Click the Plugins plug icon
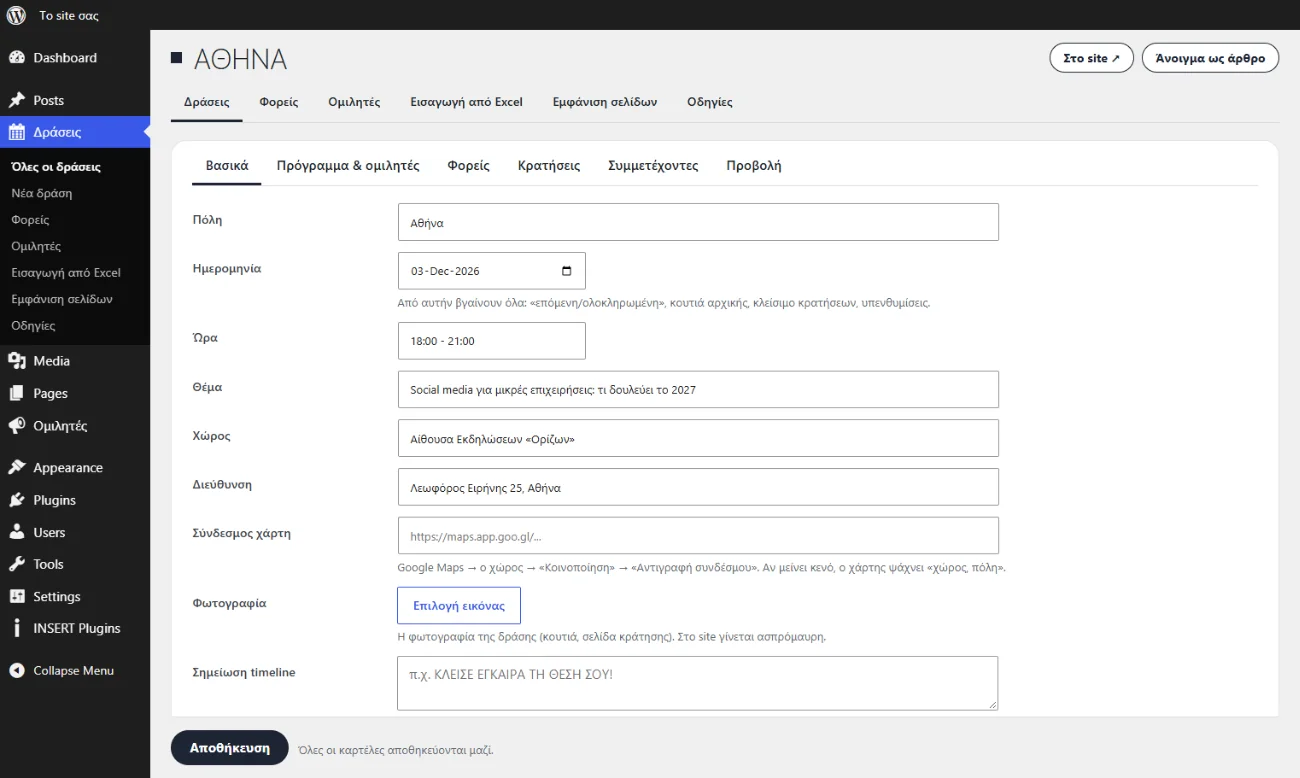1300x778 pixels. (16, 500)
